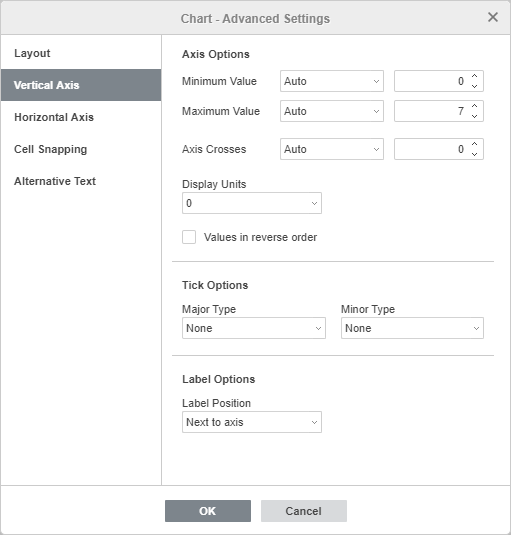Increase the Maximum Value with up arrow
This screenshot has height=535, width=511.
click(474, 106)
